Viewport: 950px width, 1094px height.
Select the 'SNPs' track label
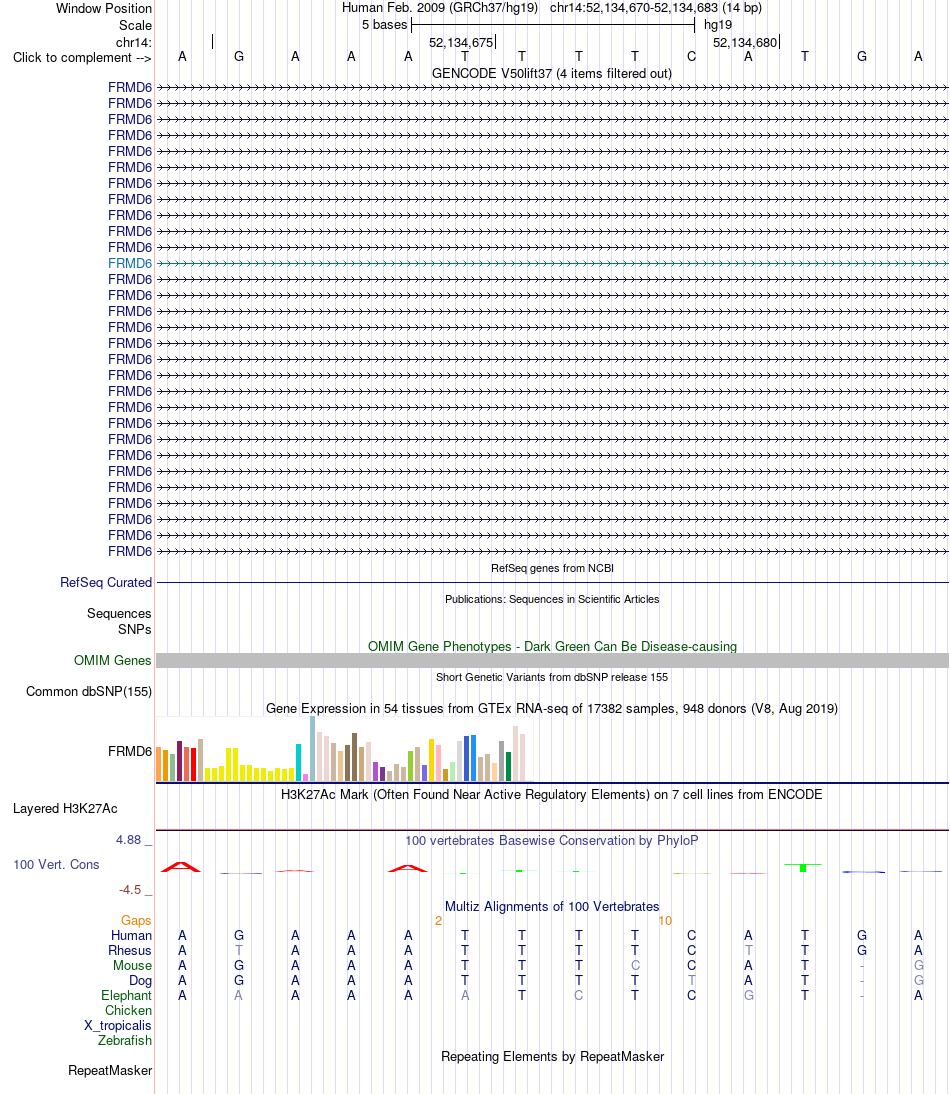point(135,629)
